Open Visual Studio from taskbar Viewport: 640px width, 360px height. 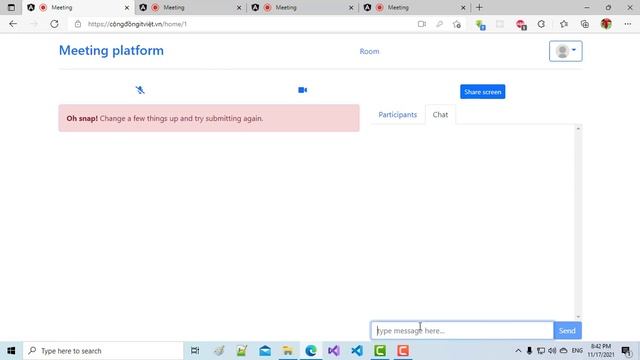[334, 351]
